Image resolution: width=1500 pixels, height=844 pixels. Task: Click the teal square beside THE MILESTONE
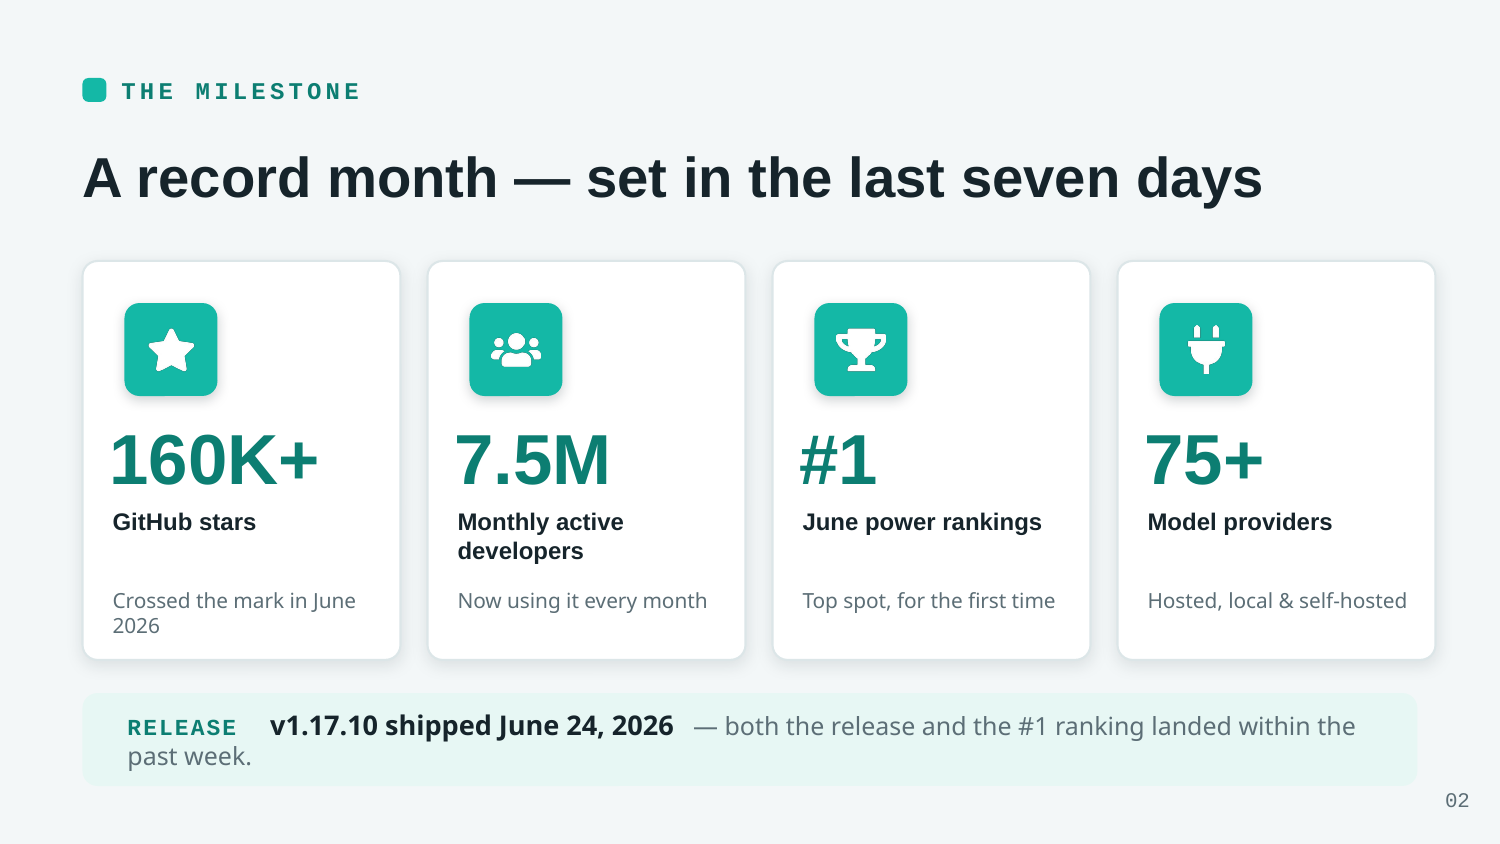click(94, 90)
